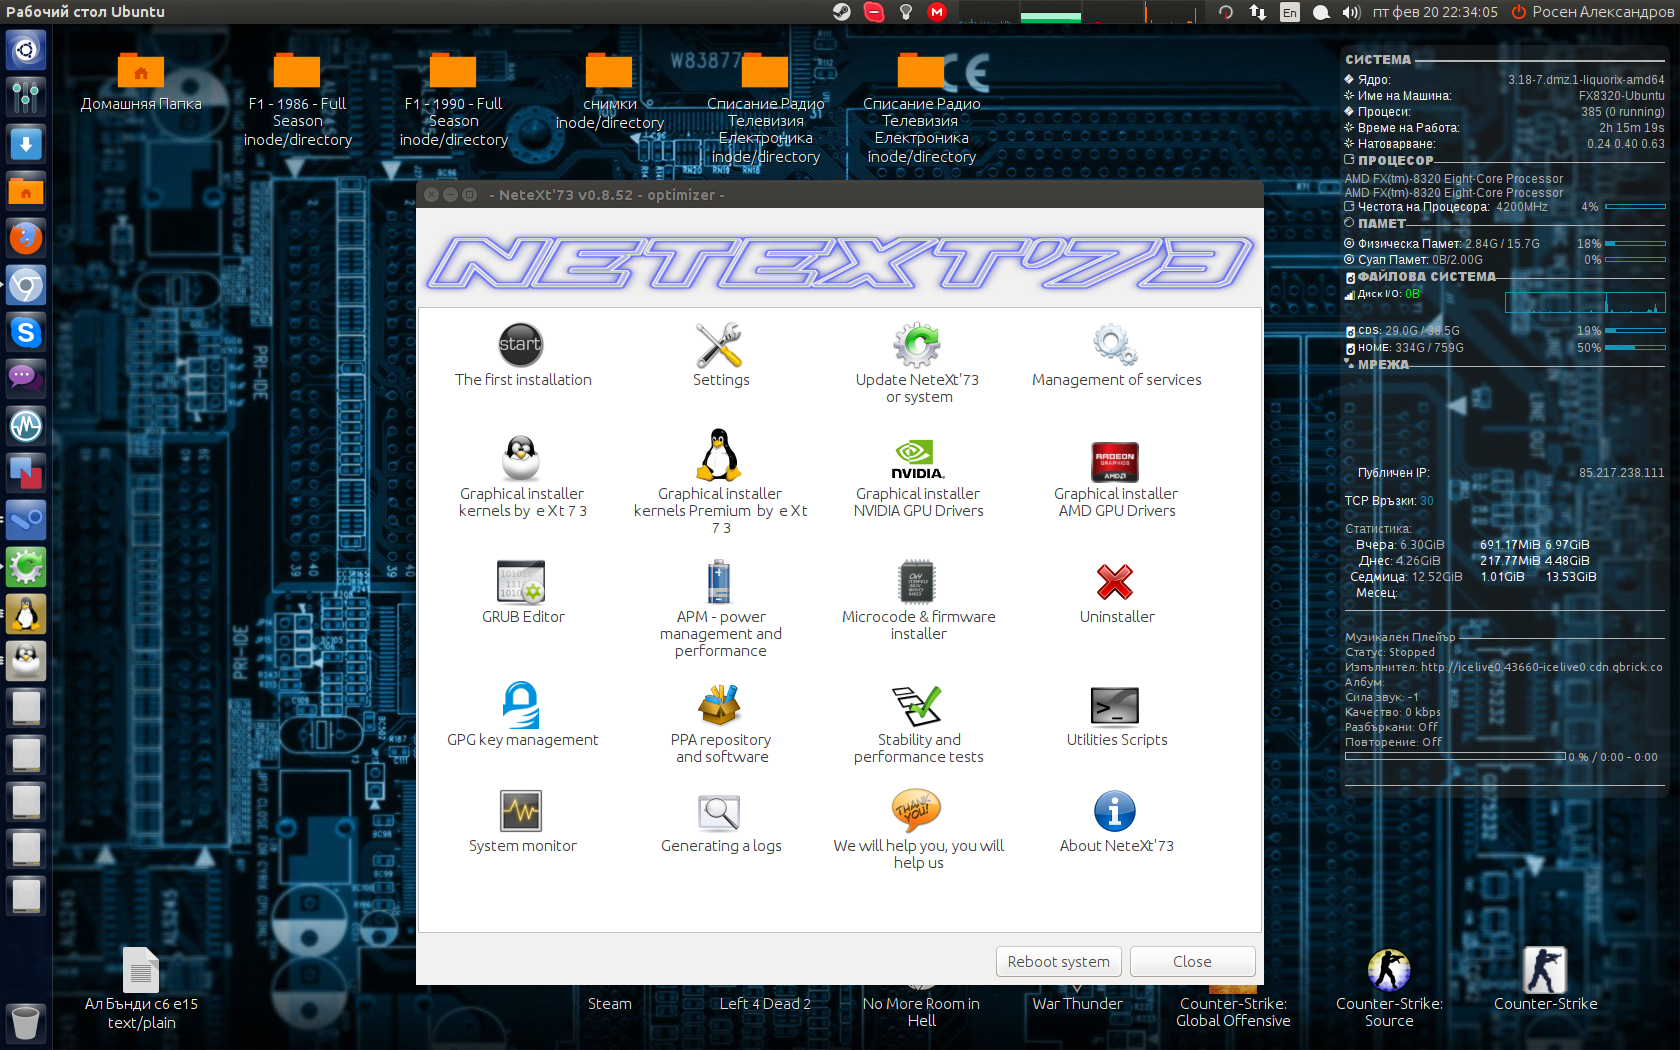Screen dimensions: 1680x1050
Task: Open the purple chat bubbles dock icon
Action: pos(26,379)
